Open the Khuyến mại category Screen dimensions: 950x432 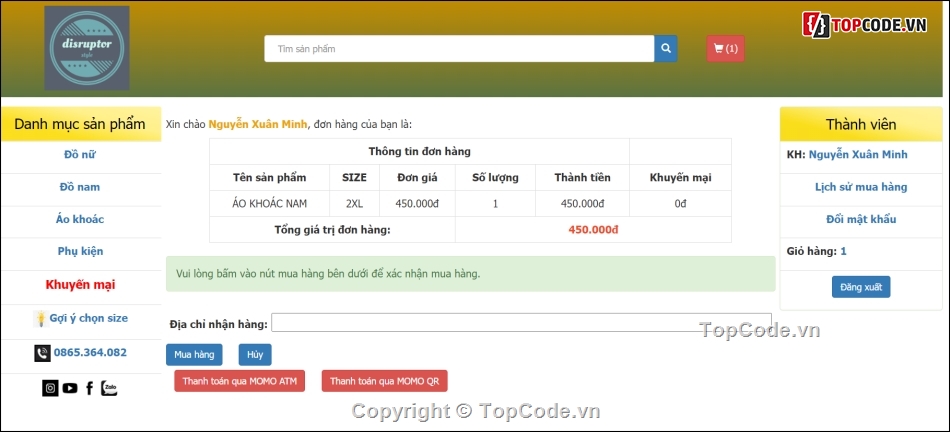80,284
